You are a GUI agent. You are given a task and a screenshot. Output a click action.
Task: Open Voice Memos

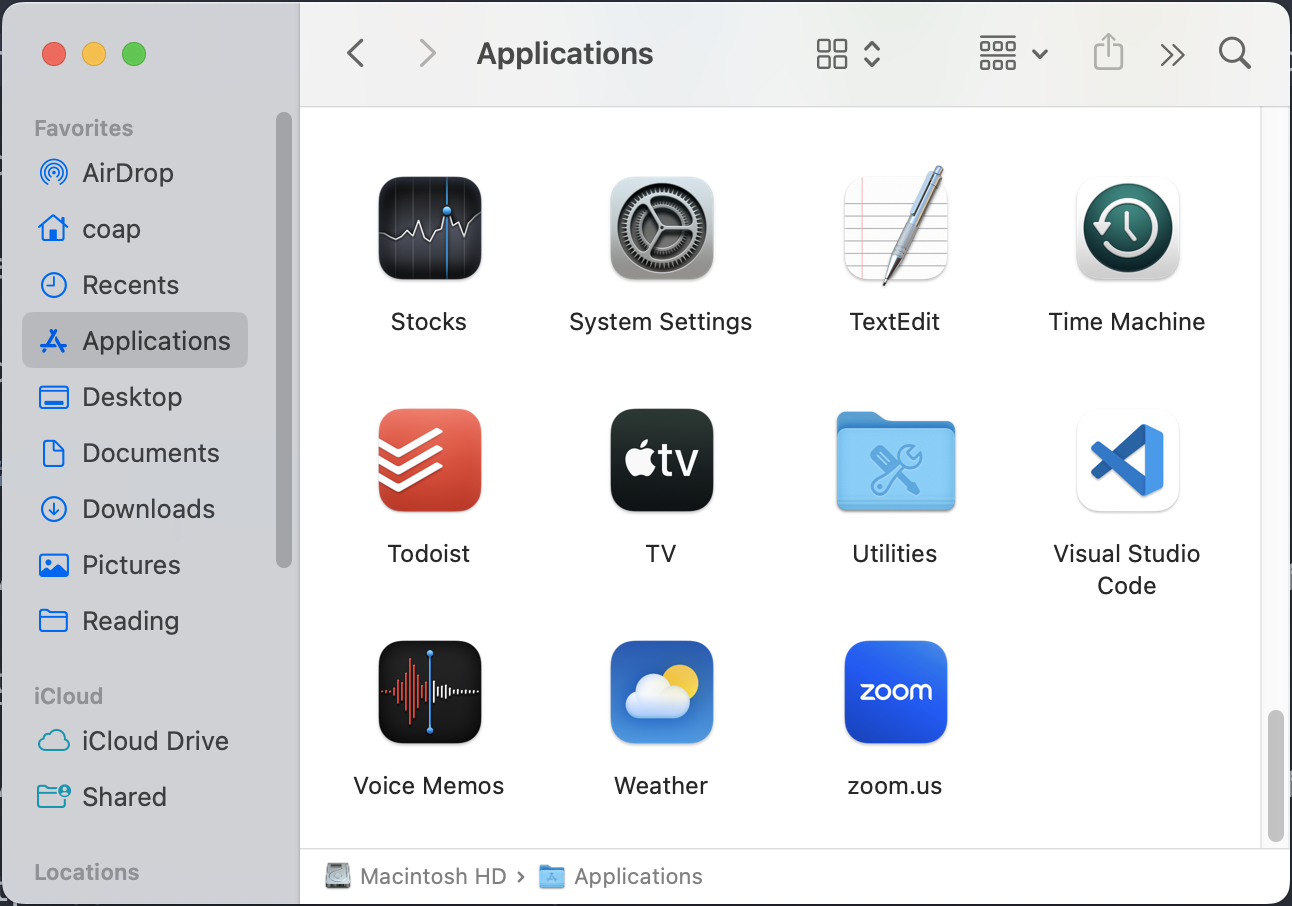tap(429, 692)
